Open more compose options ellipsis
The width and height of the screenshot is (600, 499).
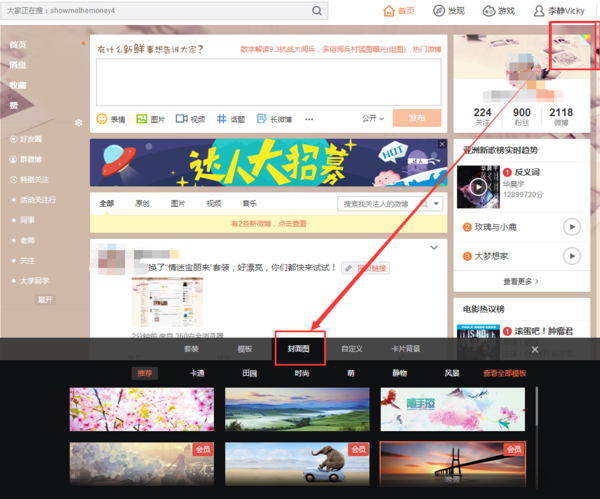[309, 119]
